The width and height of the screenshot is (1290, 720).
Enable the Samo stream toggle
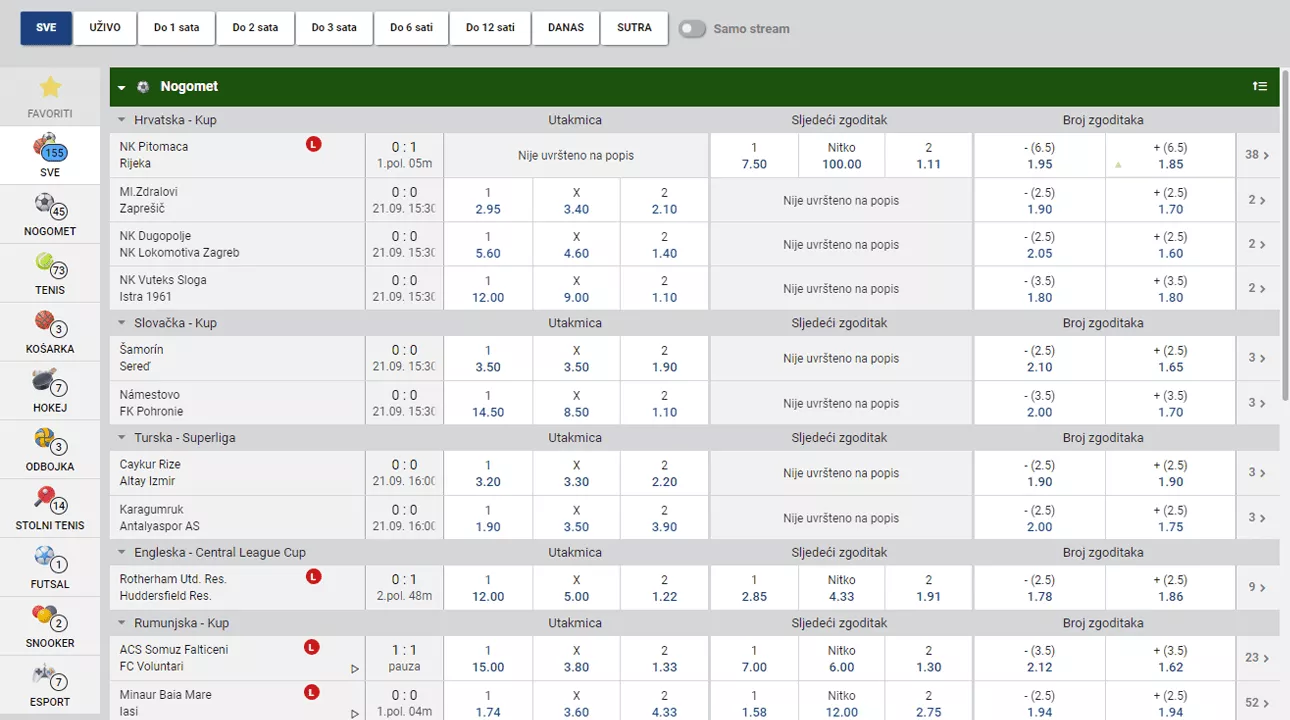(x=692, y=29)
